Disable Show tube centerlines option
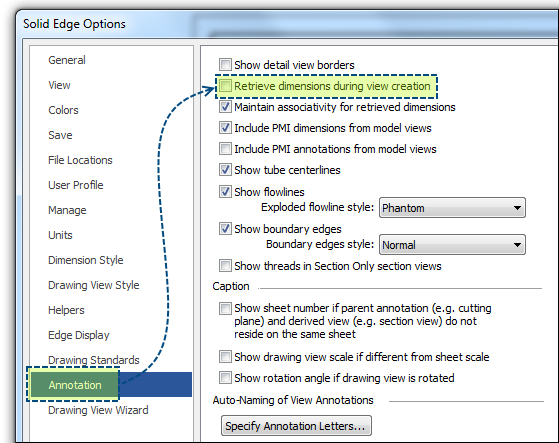This screenshot has width=559, height=443. pyautogui.click(x=225, y=170)
